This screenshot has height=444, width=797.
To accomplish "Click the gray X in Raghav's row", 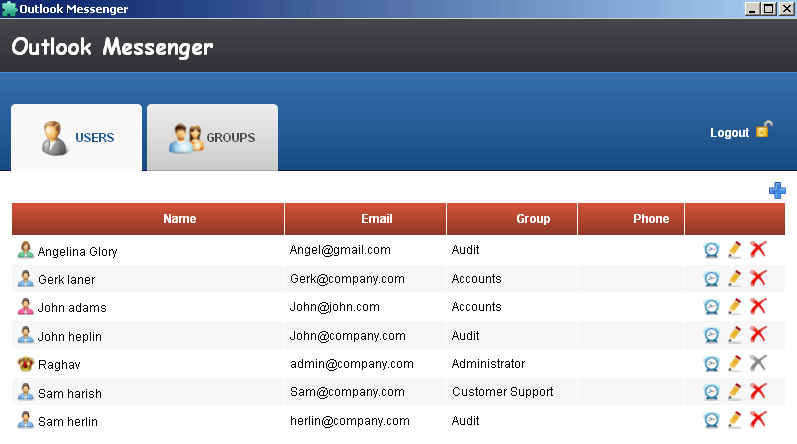I will point(758,363).
